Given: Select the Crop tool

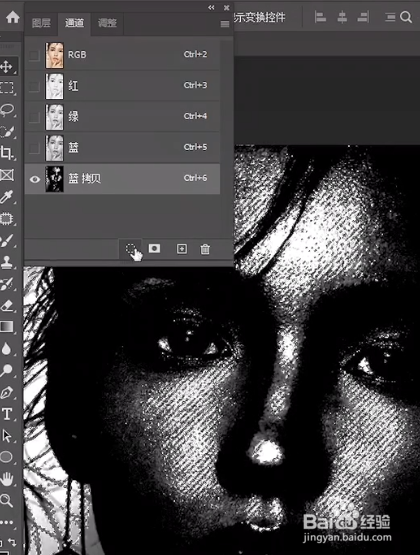Looking at the screenshot, I should point(6,153).
